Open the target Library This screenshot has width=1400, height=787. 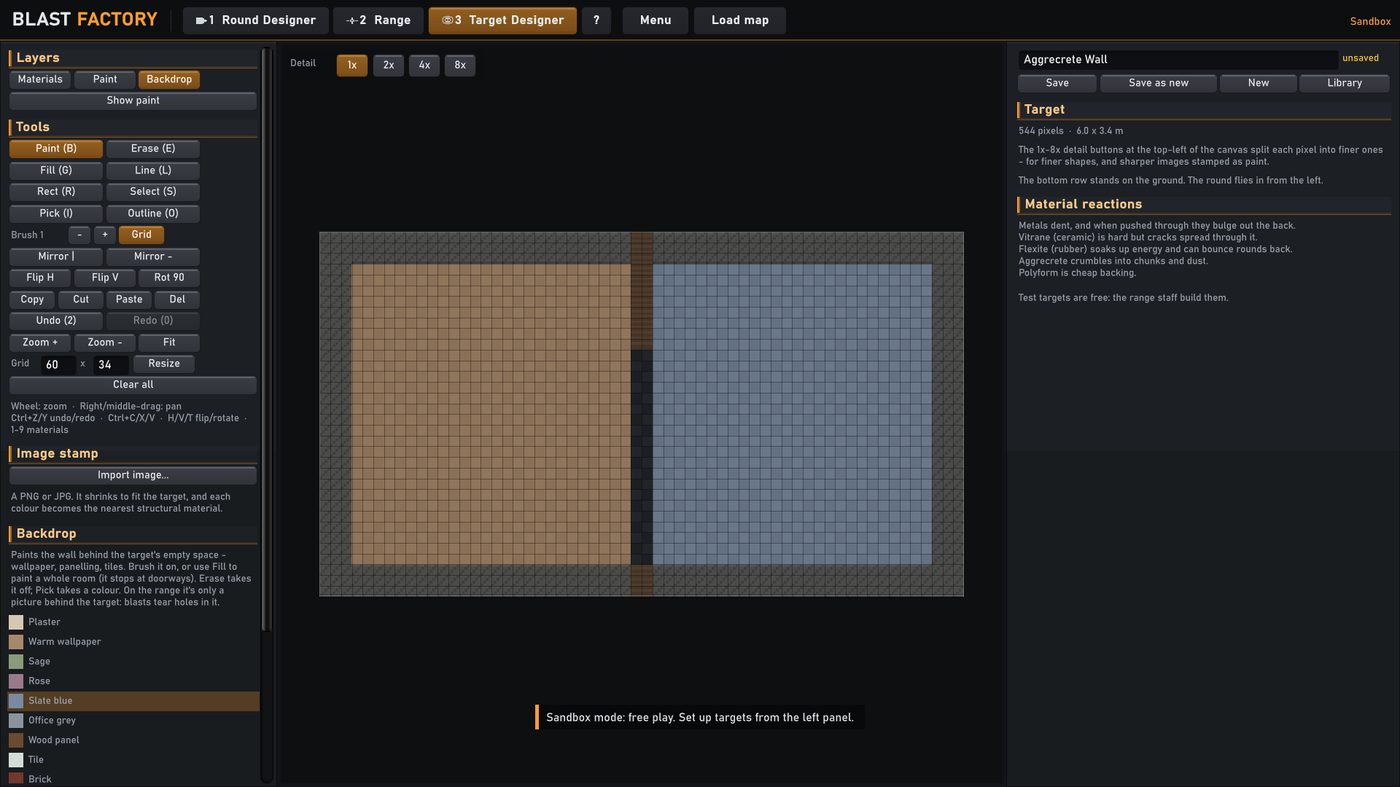(x=1344, y=83)
